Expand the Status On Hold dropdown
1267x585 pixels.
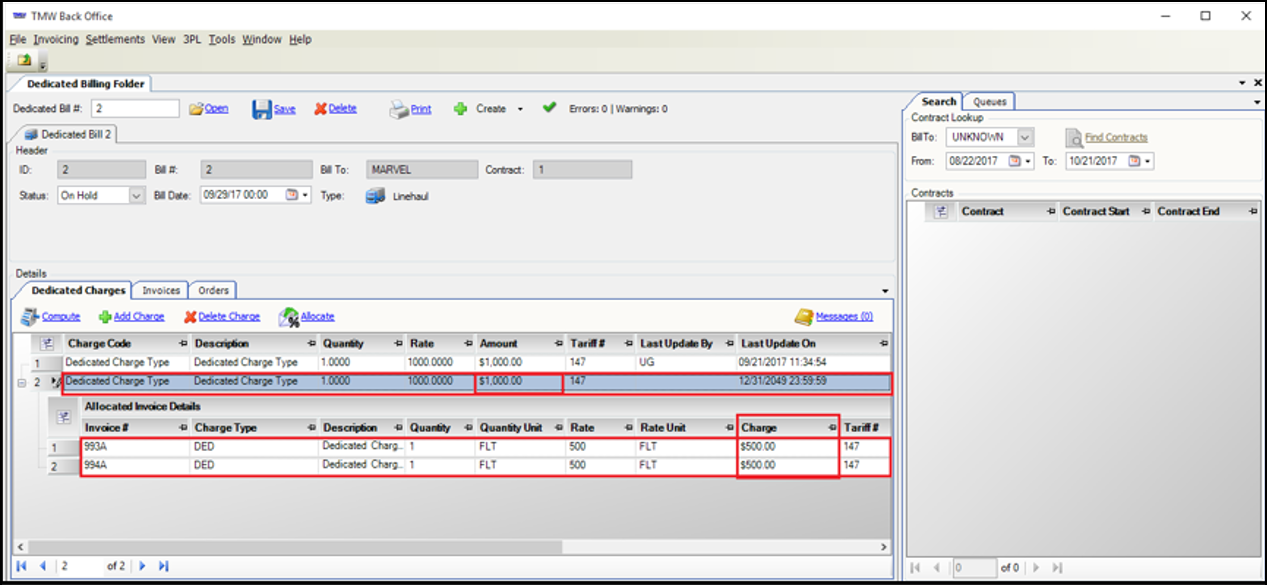[137, 196]
